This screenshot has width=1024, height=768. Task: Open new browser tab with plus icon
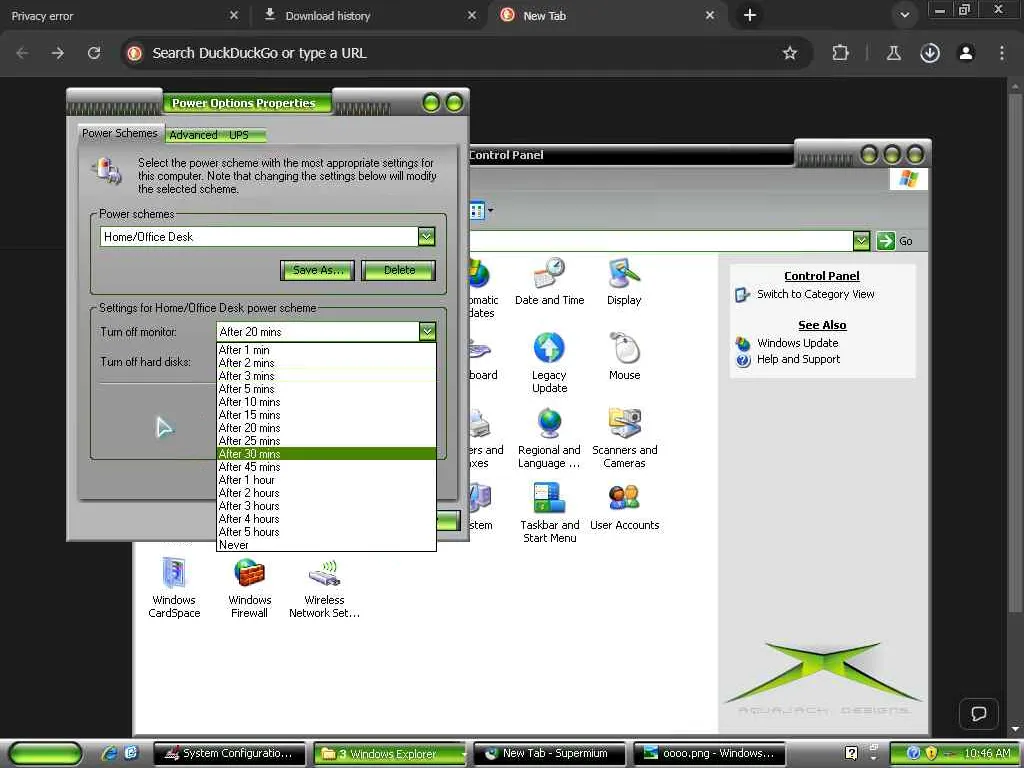coord(750,15)
